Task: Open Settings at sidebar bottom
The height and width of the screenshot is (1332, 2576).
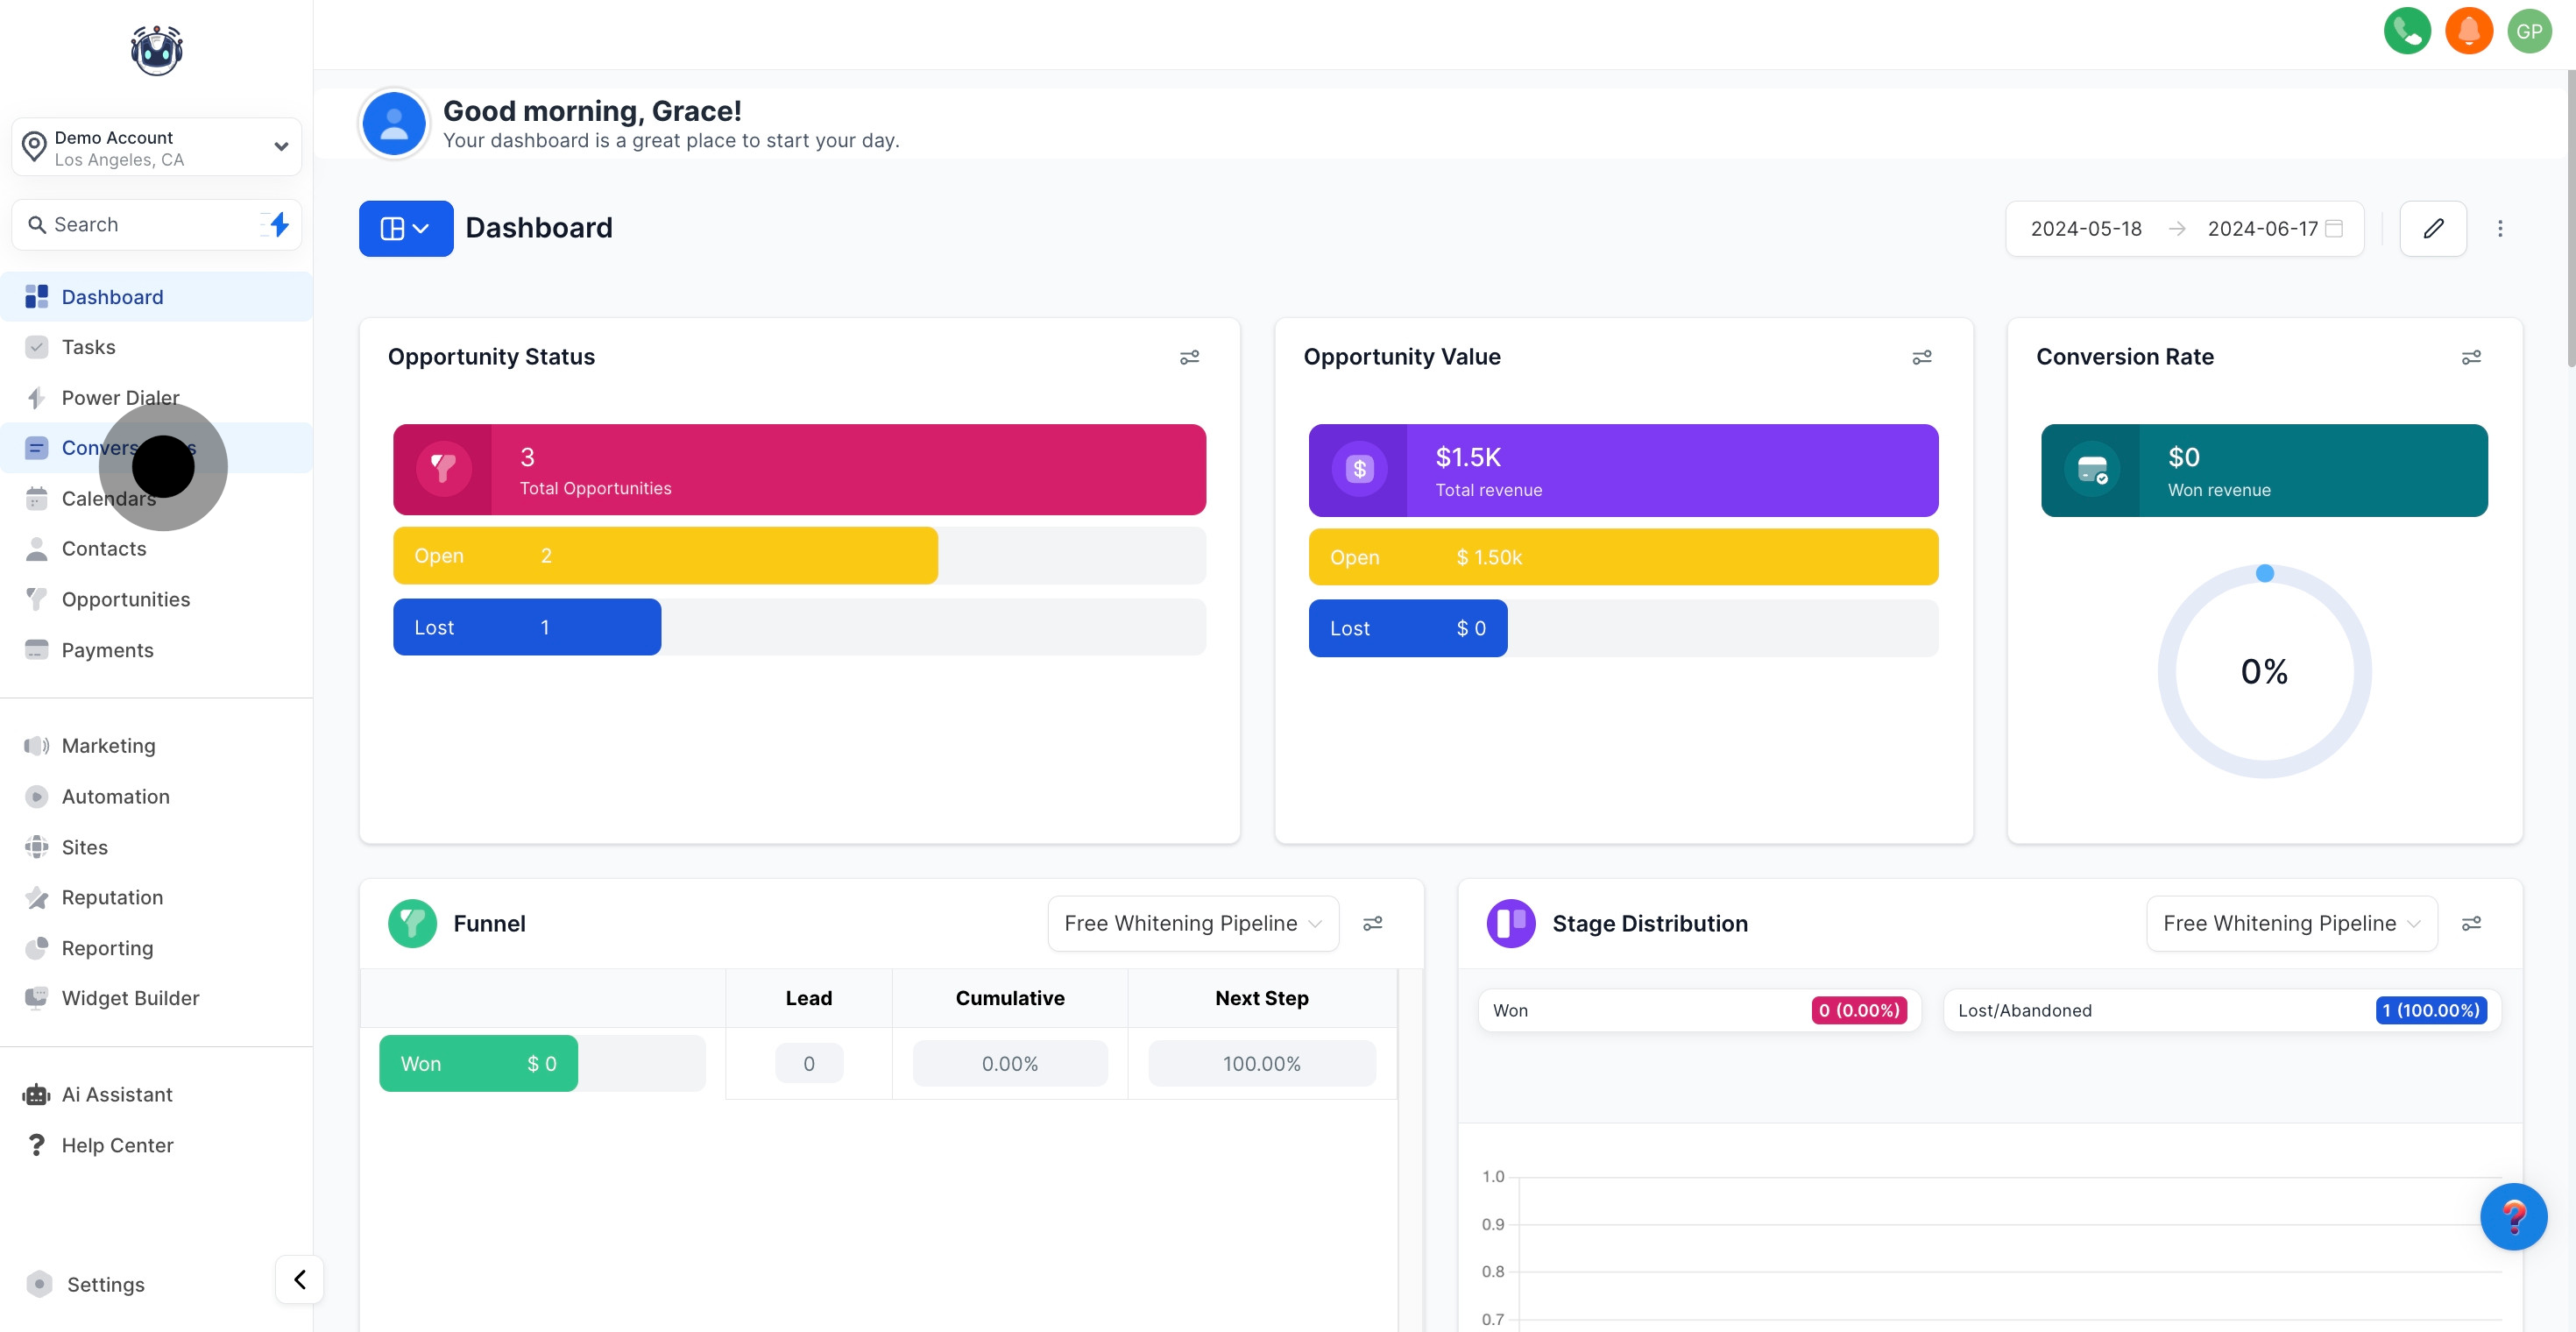Action: 105,1284
